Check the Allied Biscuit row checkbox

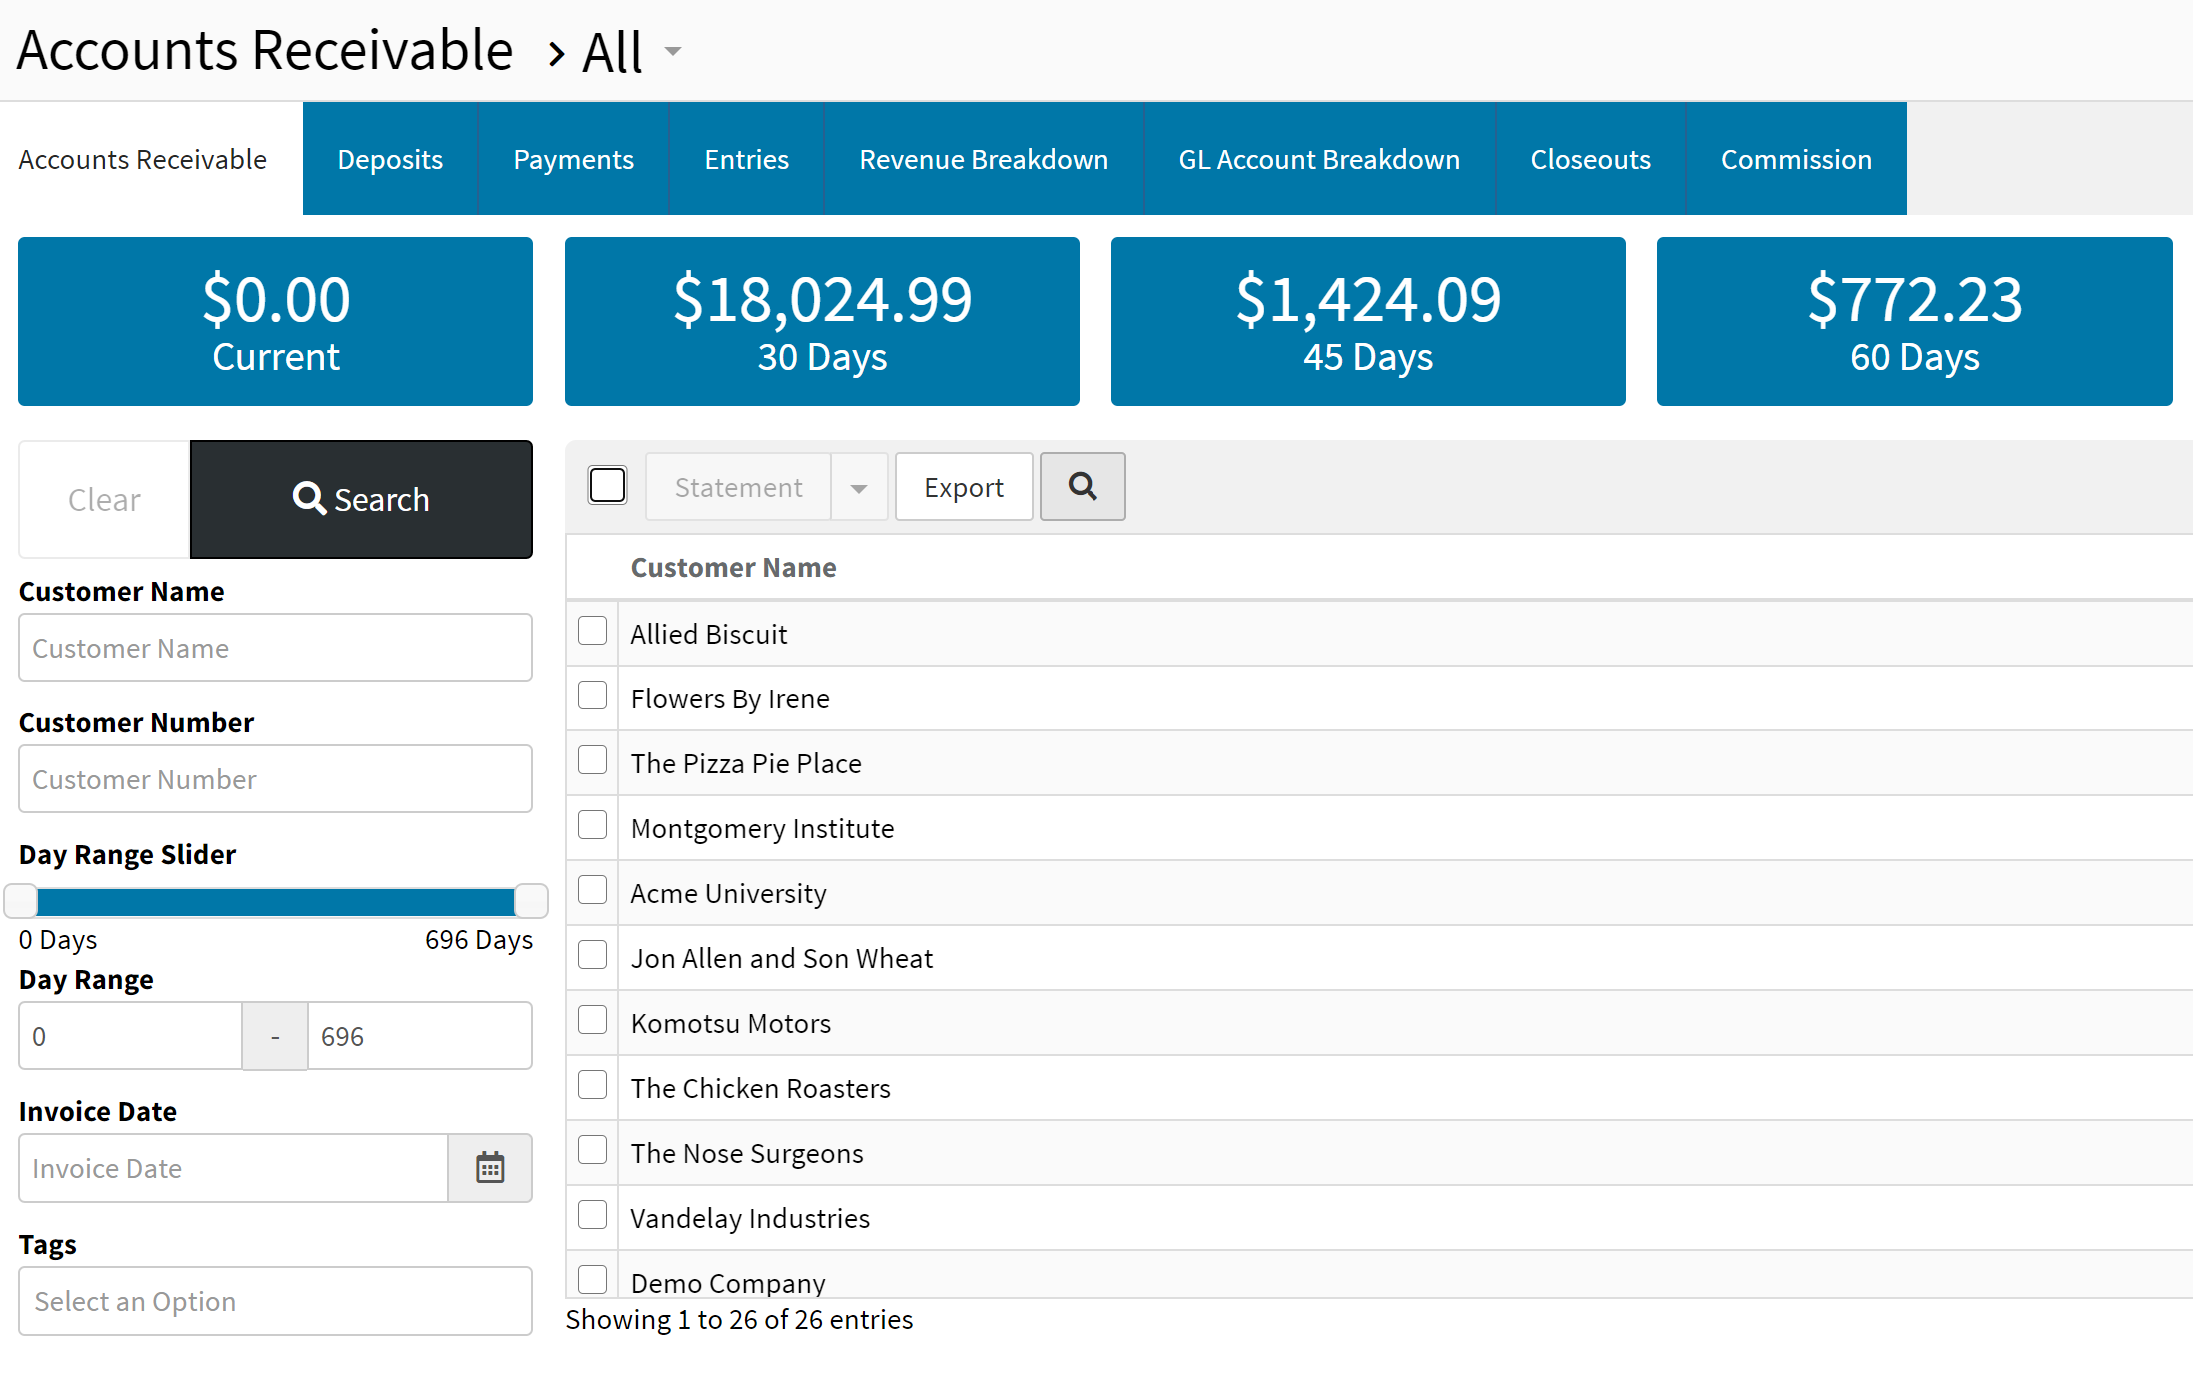coord(593,632)
